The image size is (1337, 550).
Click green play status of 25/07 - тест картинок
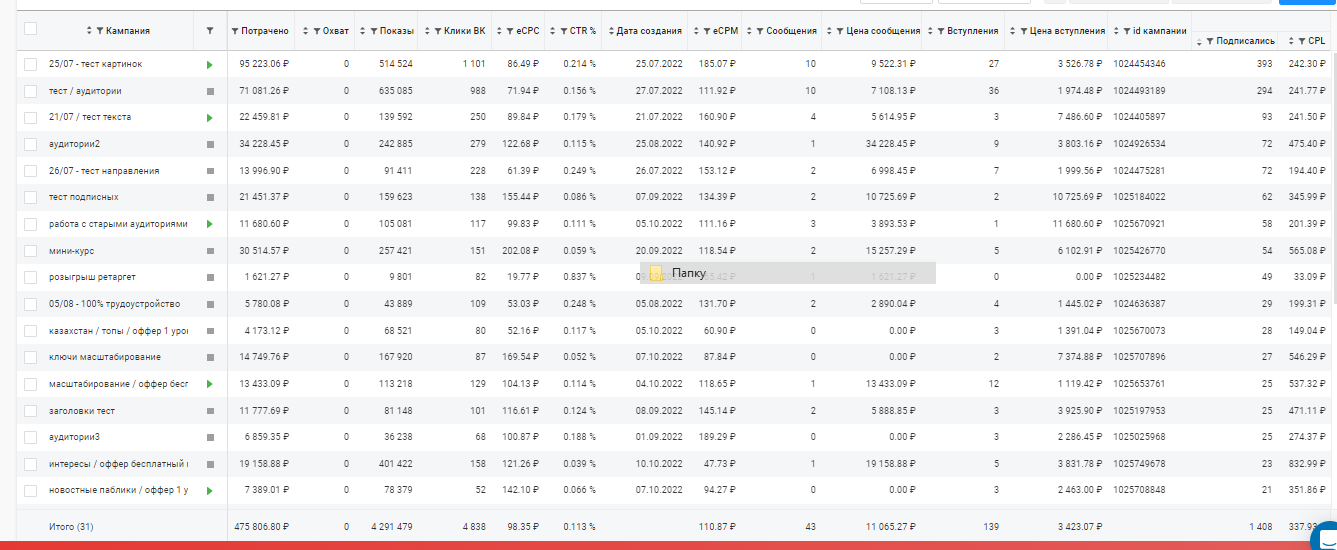210,64
